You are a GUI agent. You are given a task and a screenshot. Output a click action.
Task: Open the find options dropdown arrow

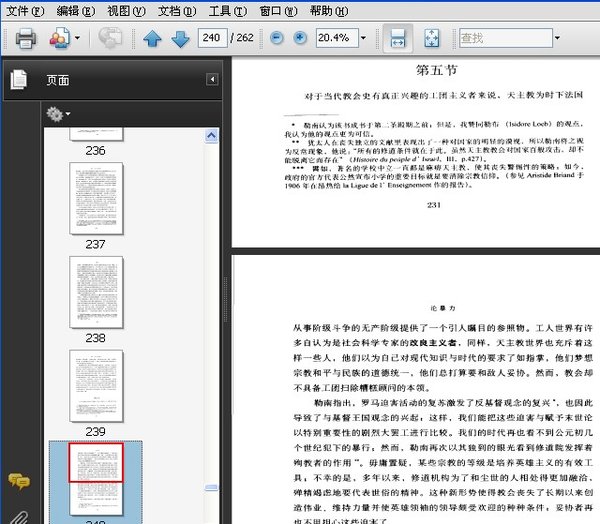tap(557, 38)
